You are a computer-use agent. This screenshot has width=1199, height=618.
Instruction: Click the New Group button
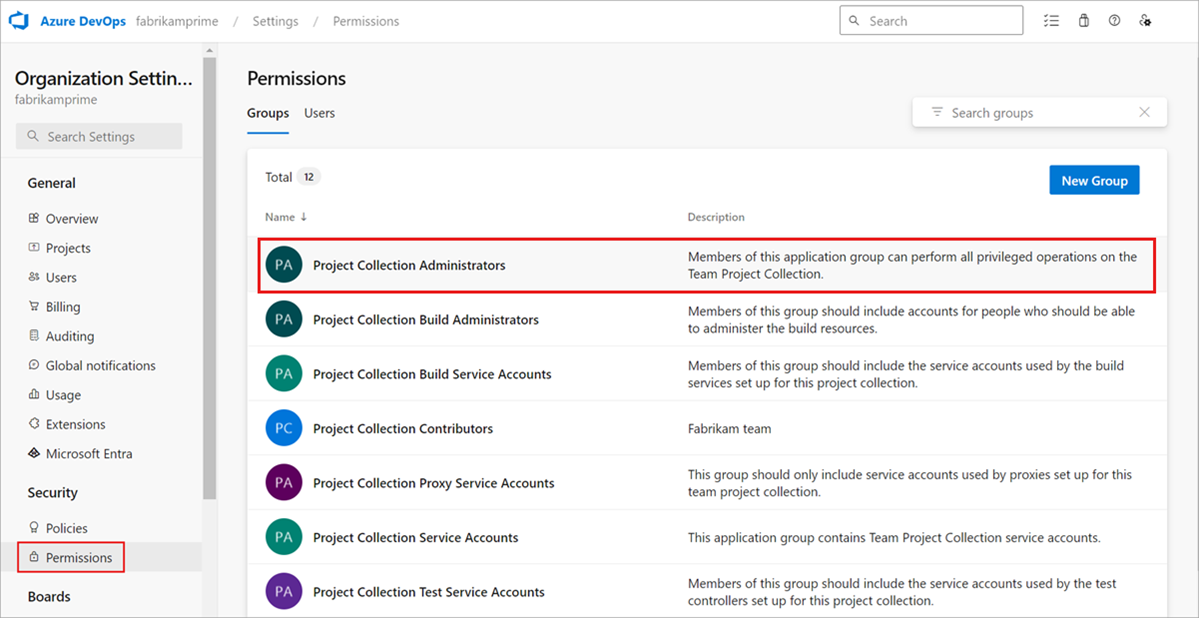pos(1094,181)
